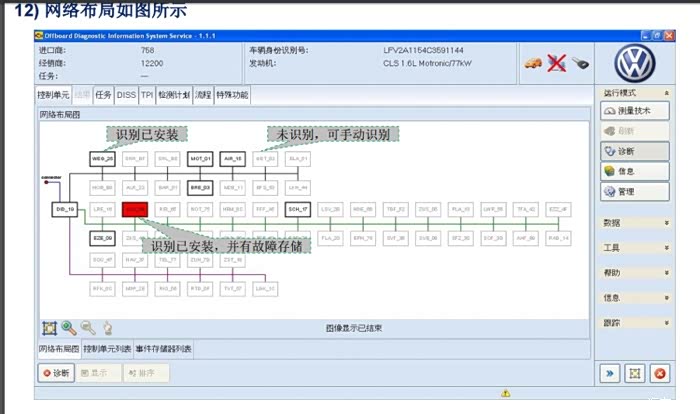700x414 pixels.
Task: Zoom out with the grey magnifier
Action: [88, 328]
